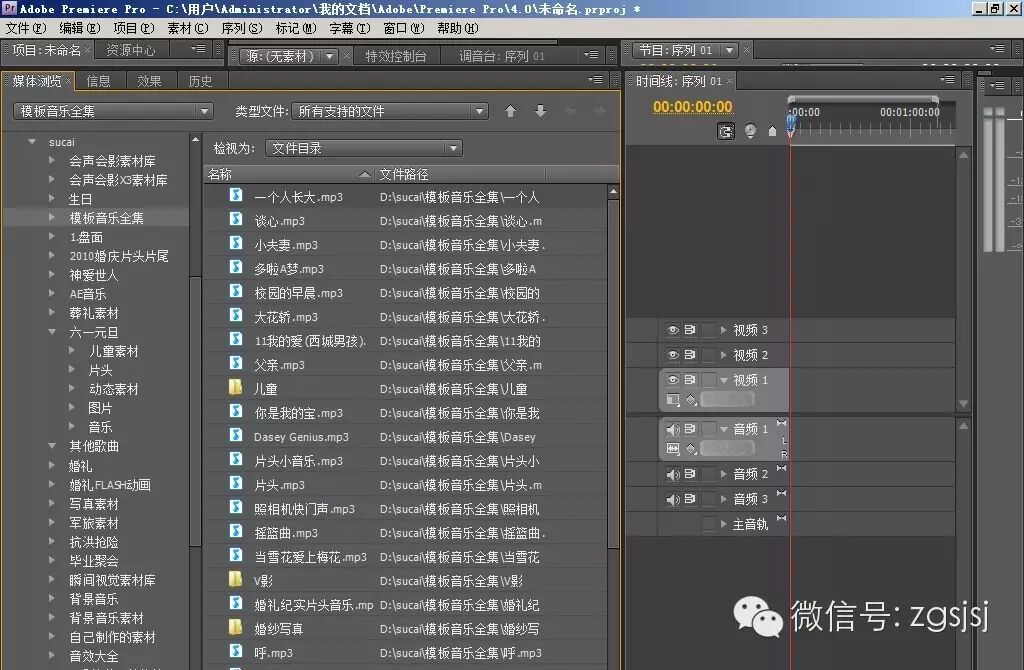
Task: Expand the 会声会影素材库 tree folder
Action: 52,160
